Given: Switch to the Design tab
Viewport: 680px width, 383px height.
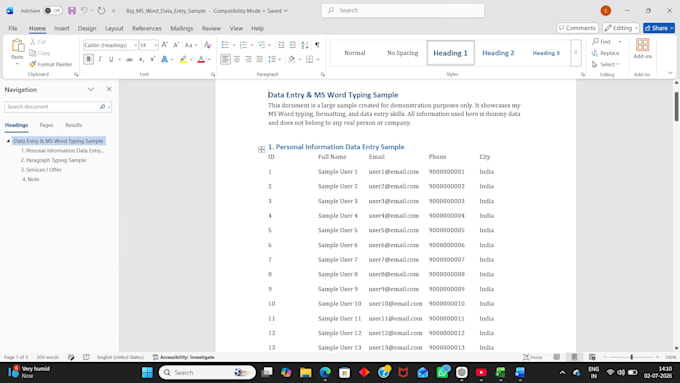Looking at the screenshot, I should coord(87,28).
